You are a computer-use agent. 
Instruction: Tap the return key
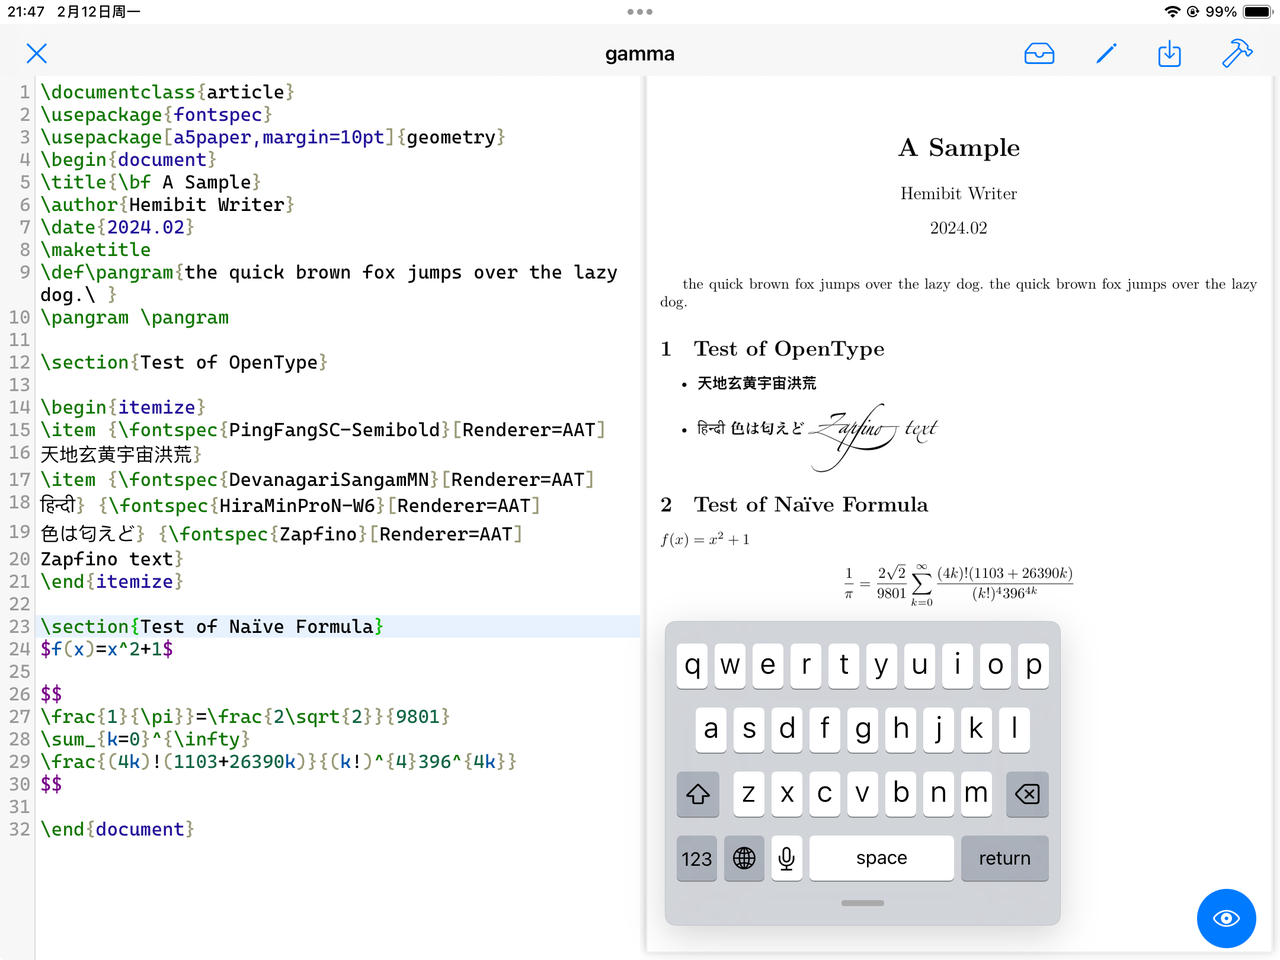(1005, 858)
